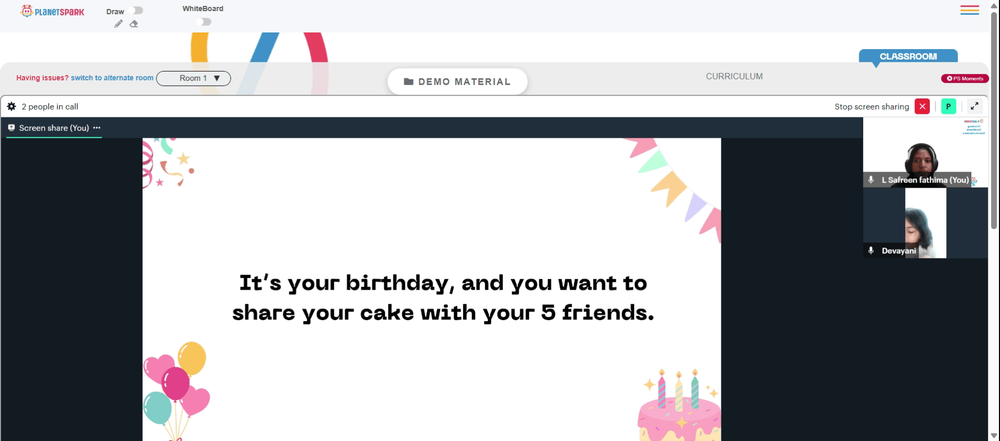Select the pencil draw tool
Image resolution: width=1000 pixels, height=441 pixels.
[x=118, y=24]
